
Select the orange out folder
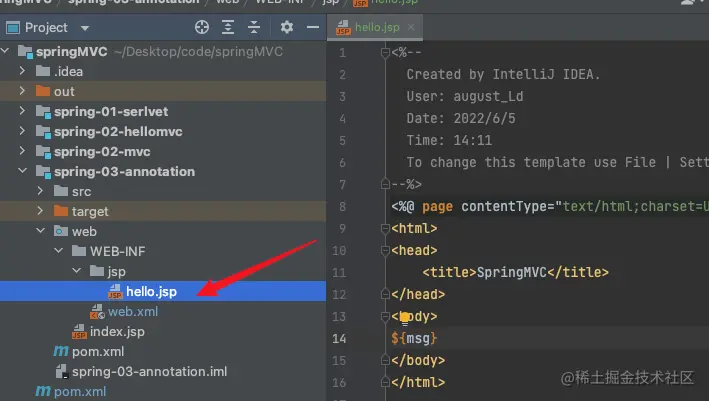tap(163, 91)
